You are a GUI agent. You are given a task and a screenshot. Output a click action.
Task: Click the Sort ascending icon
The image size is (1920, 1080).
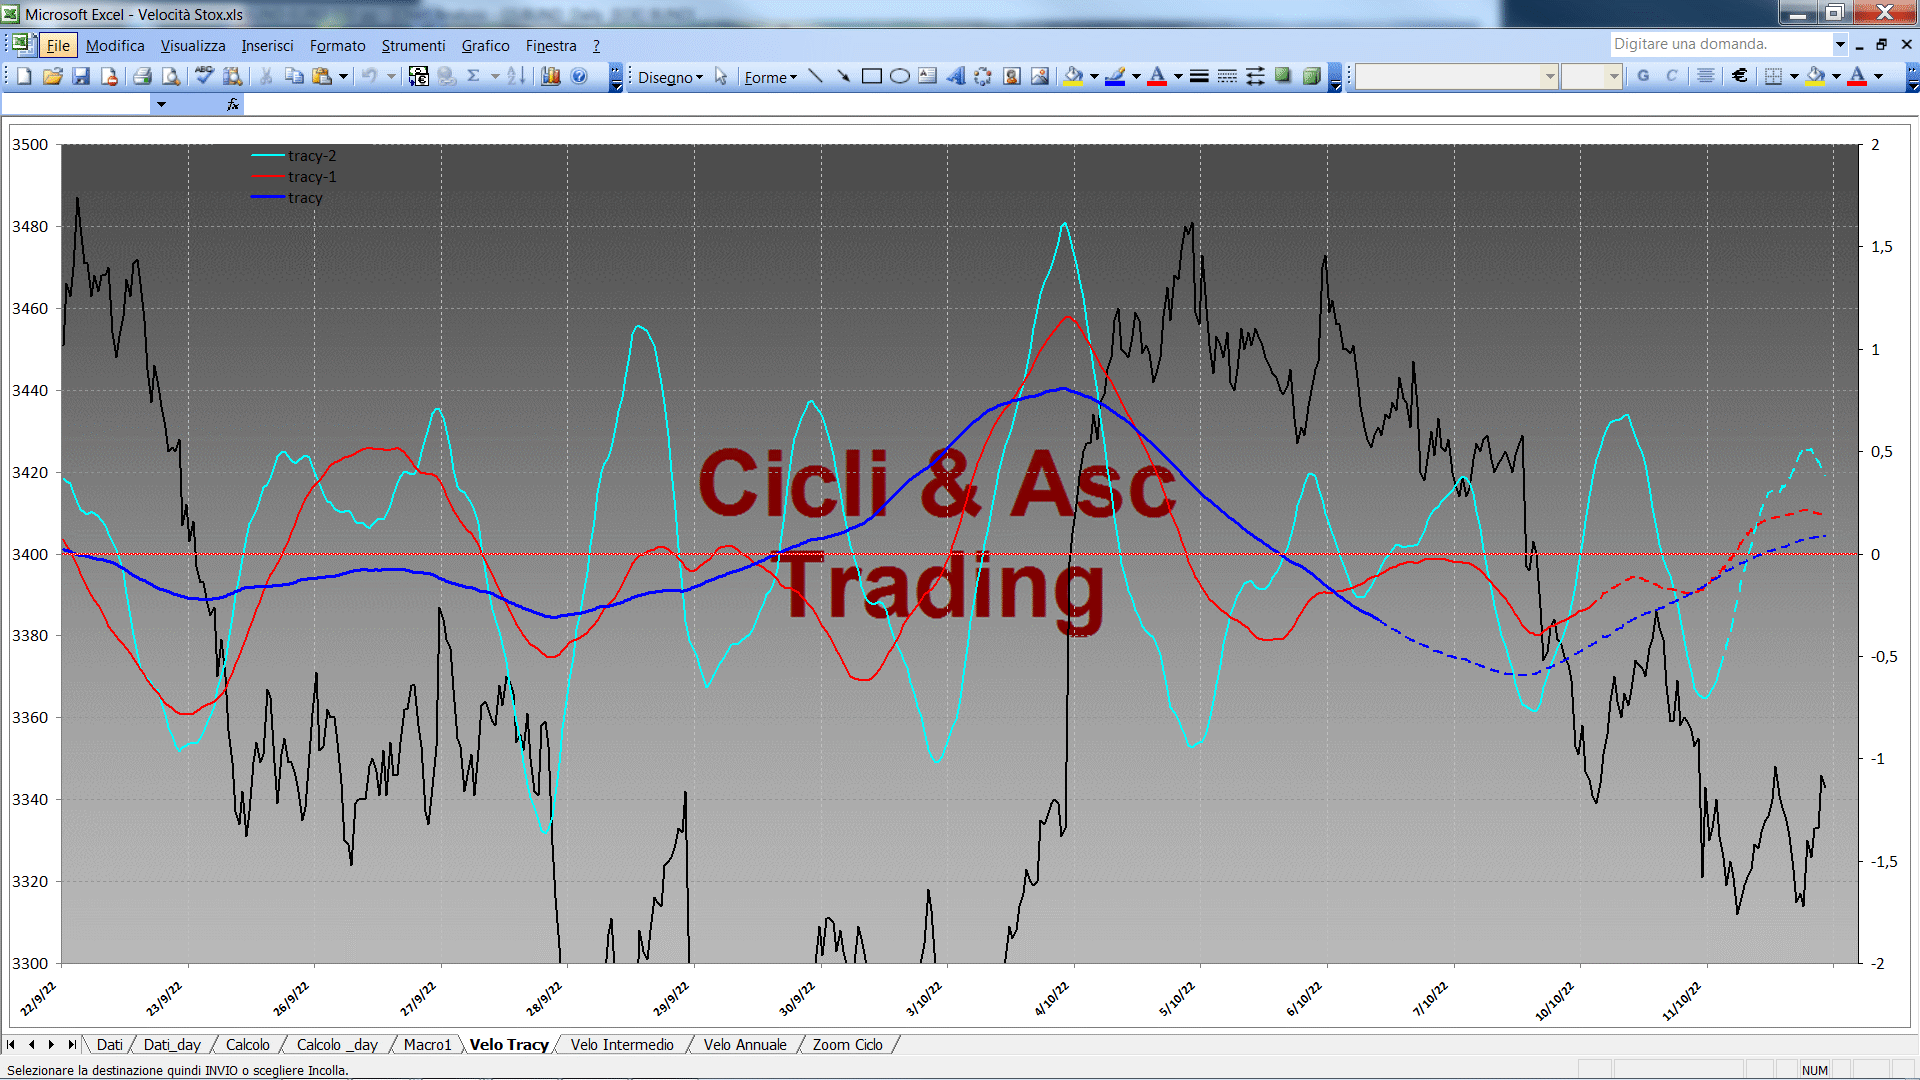pyautogui.click(x=516, y=76)
